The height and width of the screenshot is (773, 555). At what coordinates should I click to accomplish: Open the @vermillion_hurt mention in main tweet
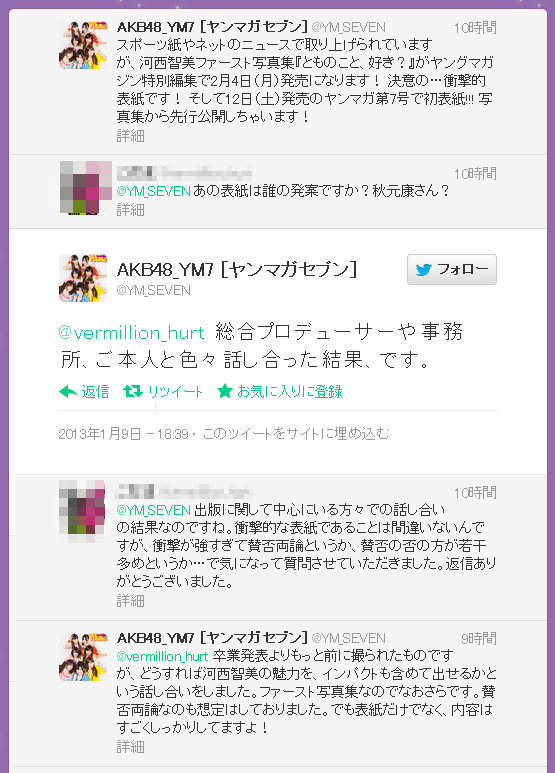[131, 333]
